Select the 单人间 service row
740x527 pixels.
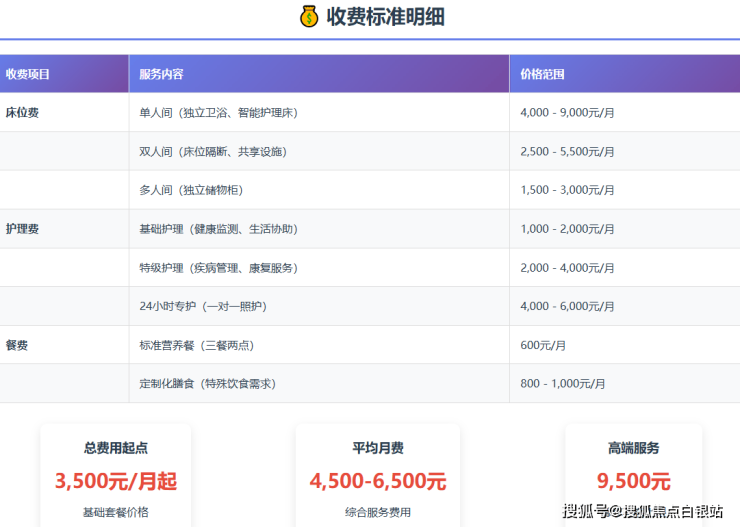[x=218, y=113]
